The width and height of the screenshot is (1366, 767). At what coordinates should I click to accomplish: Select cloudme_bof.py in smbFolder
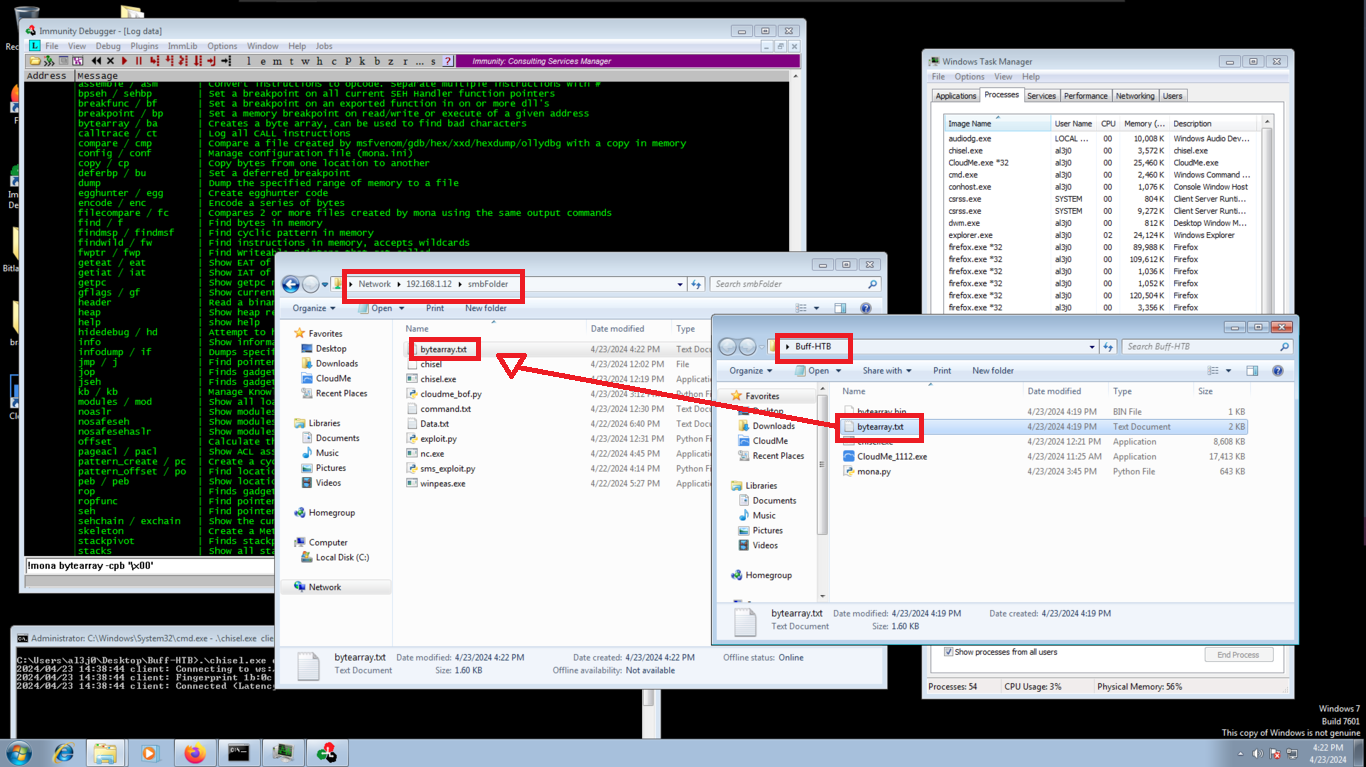click(450, 394)
